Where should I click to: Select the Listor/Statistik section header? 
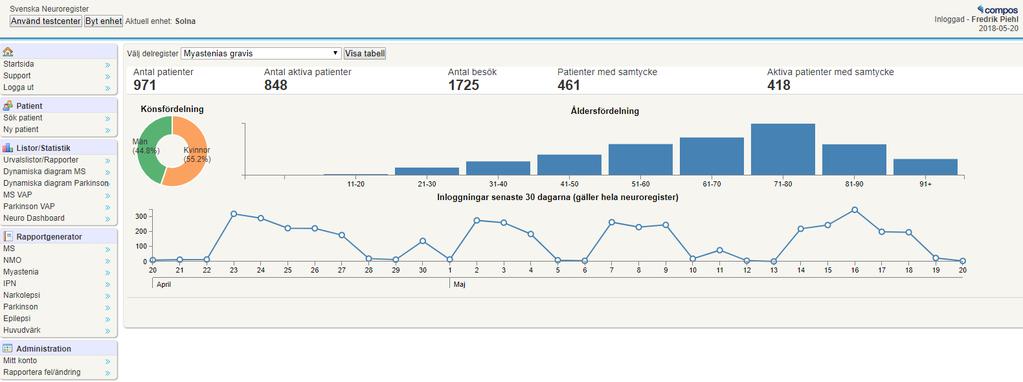coord(59,148)
